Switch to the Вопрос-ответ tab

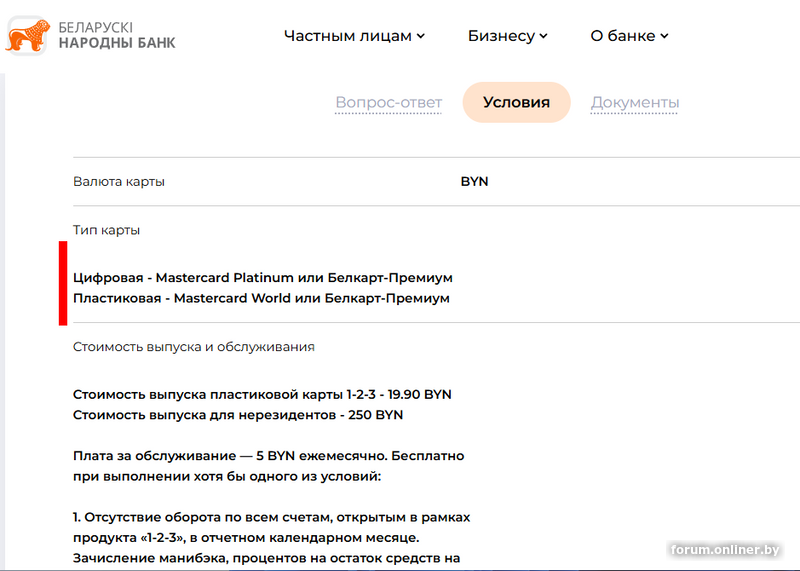pos(388,102)
